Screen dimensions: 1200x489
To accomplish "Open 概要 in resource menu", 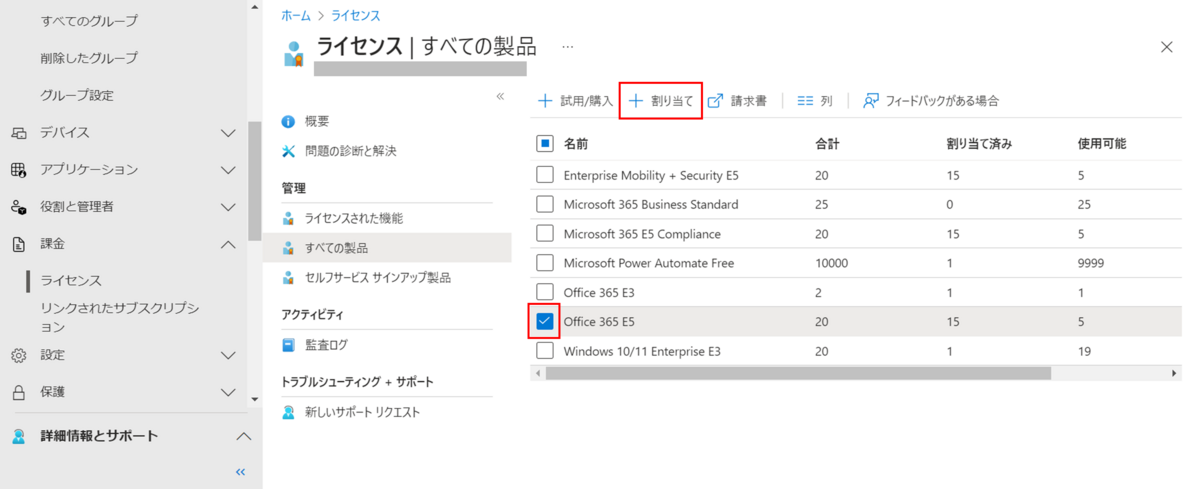I will coord(317,121).
